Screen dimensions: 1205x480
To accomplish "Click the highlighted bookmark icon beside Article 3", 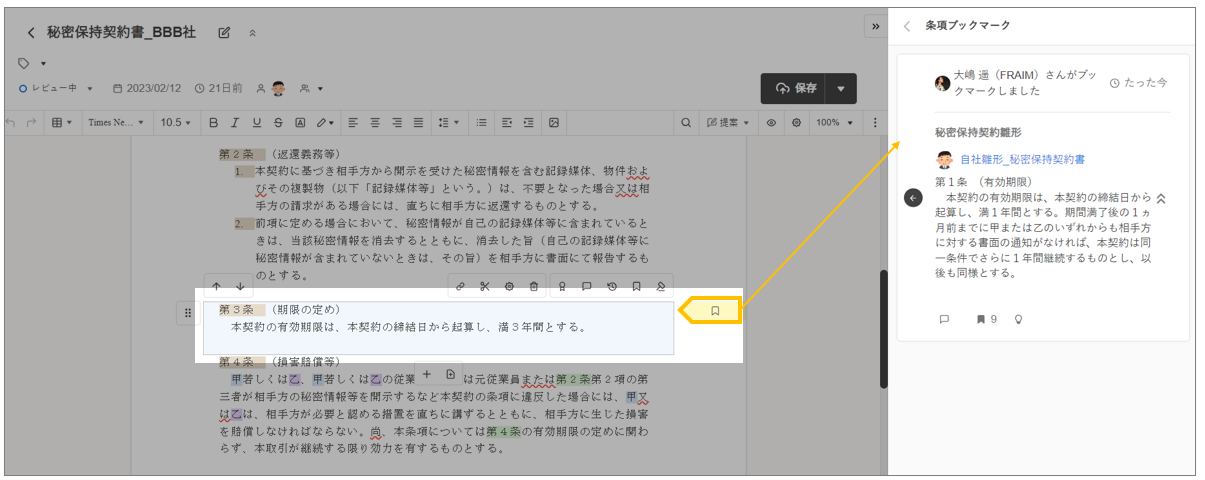I will [x=715, y=311].
